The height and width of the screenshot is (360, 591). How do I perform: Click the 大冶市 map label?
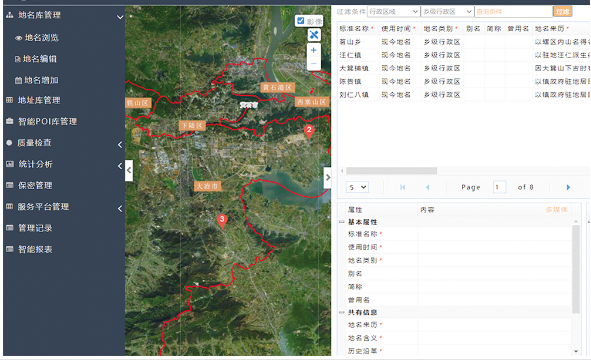click(x=207, y=186)
